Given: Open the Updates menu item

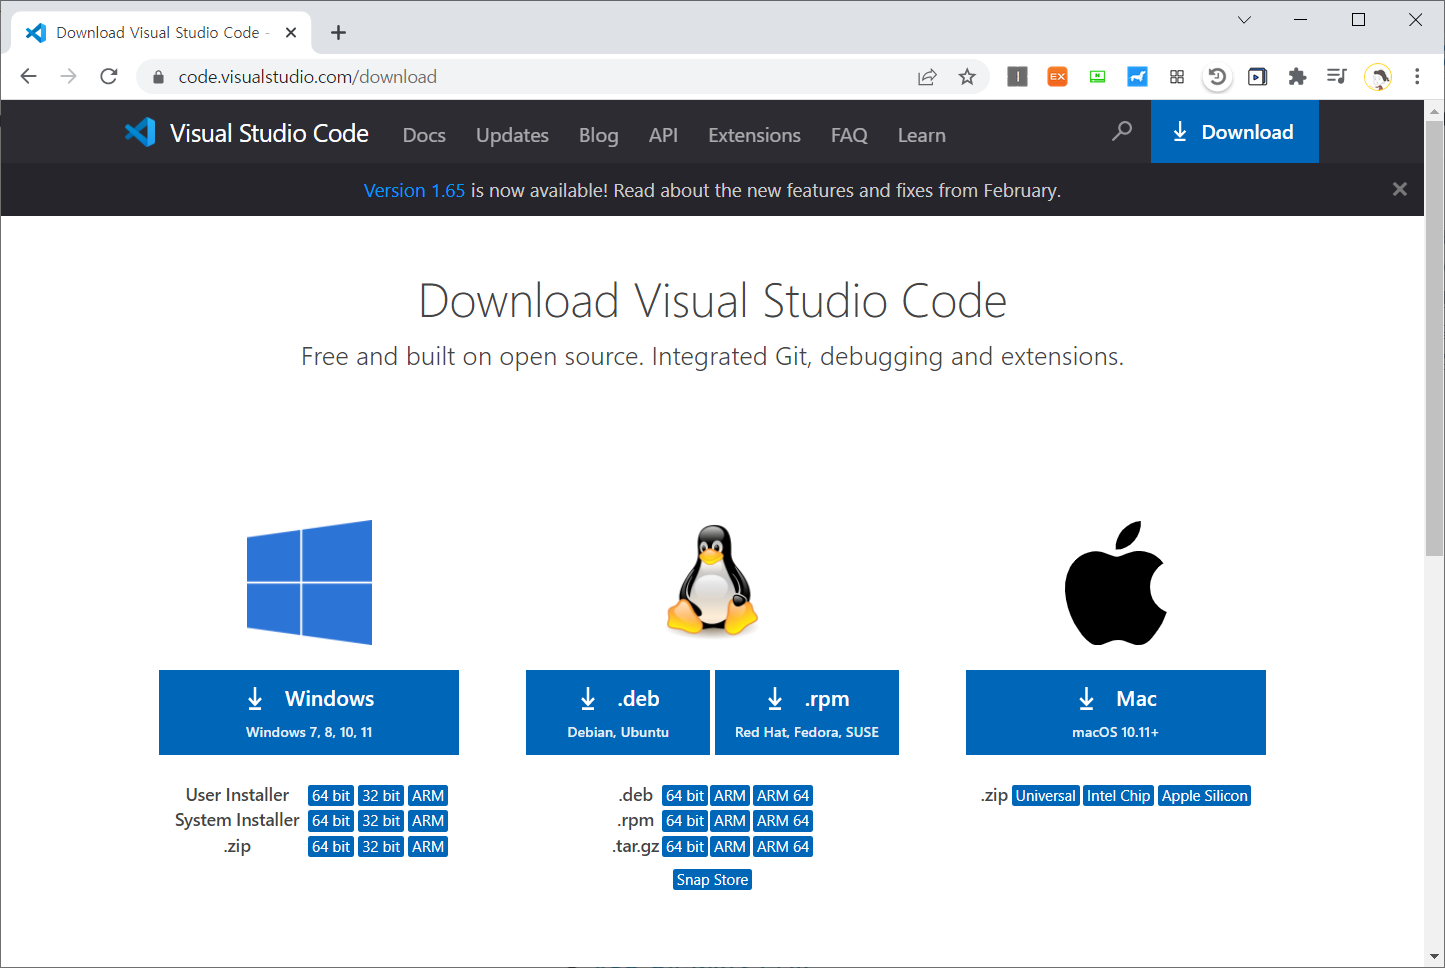Looking at the screenshot, I should tap(512, 135).
